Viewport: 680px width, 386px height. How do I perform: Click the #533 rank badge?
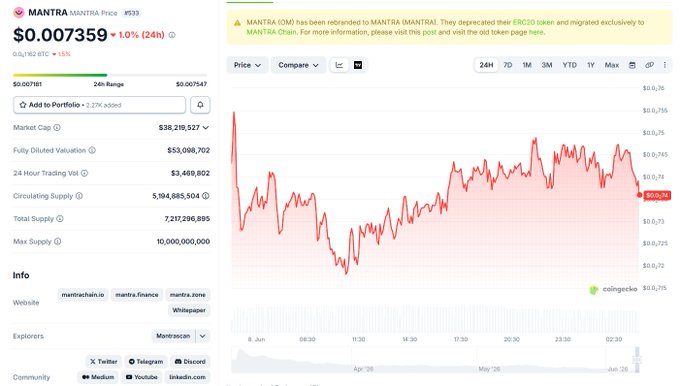pos(131,13)
